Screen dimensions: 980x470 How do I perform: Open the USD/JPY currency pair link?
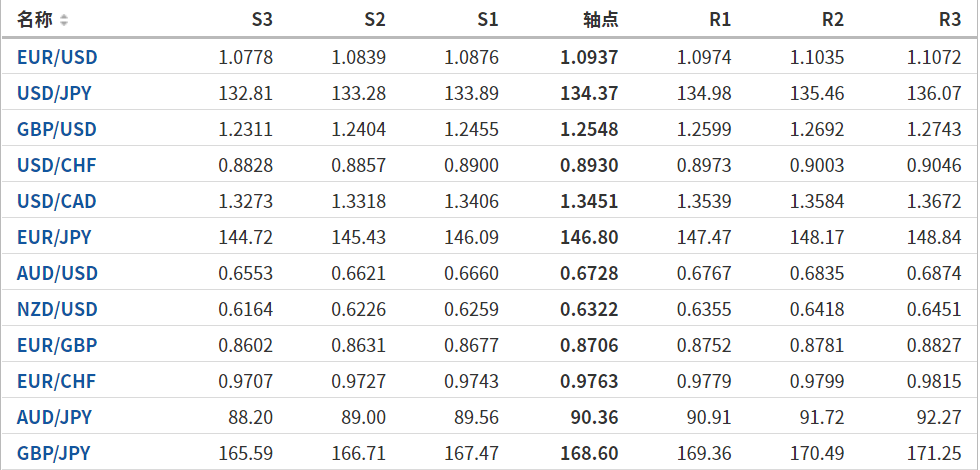55,94
